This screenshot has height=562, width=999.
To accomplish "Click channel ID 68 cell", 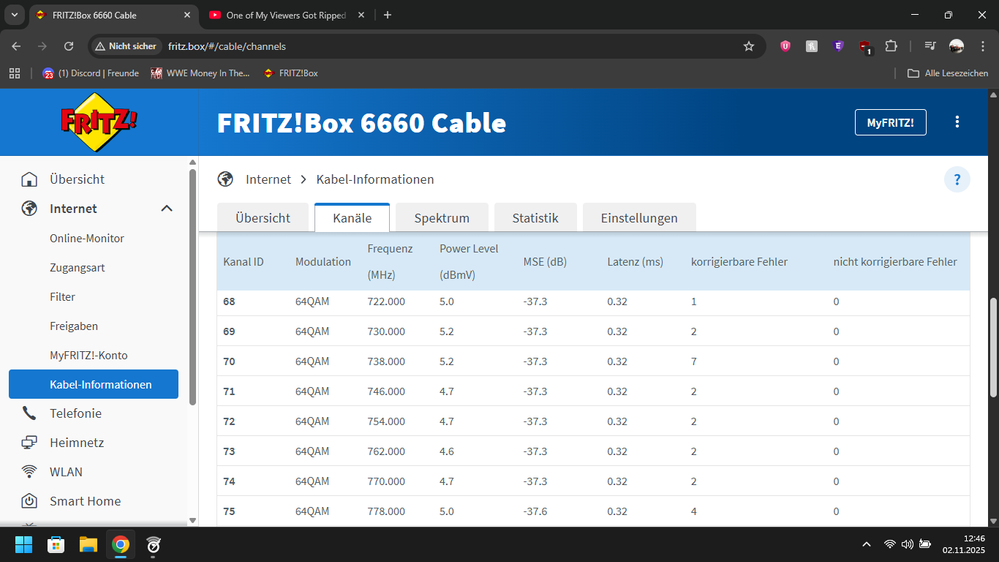I will coord(229,301).
